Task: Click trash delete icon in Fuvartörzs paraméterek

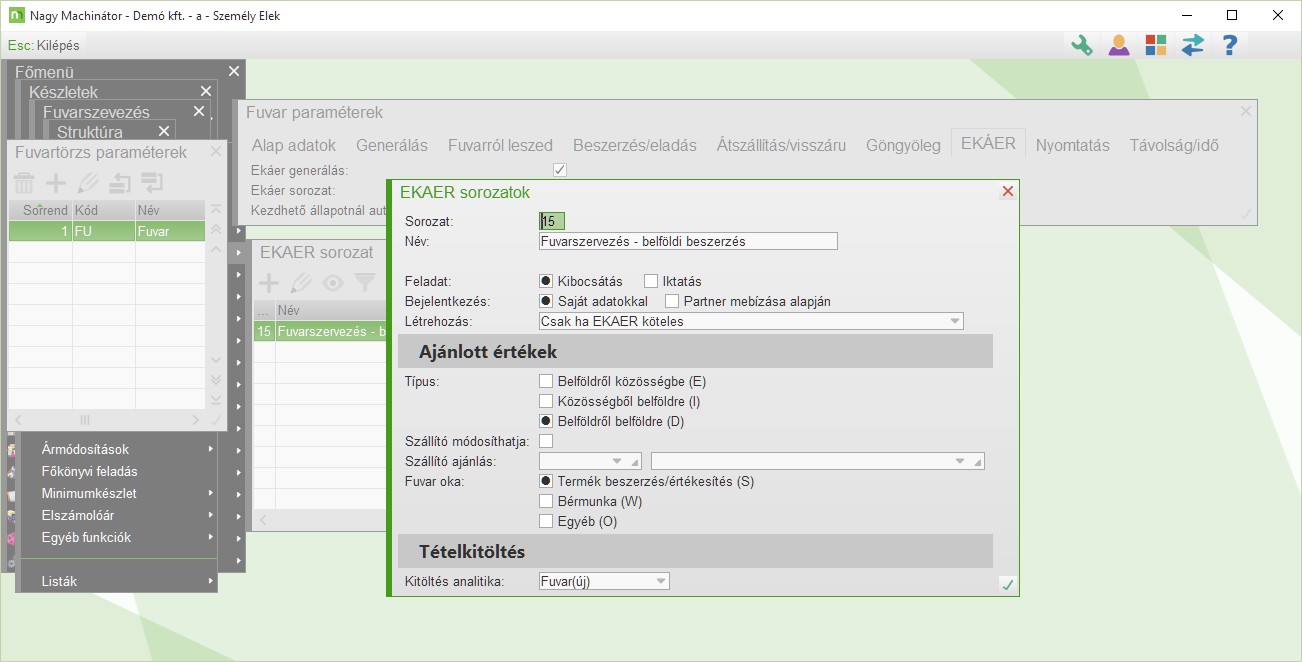Action: pyautogui.click(x=24, y=183)
